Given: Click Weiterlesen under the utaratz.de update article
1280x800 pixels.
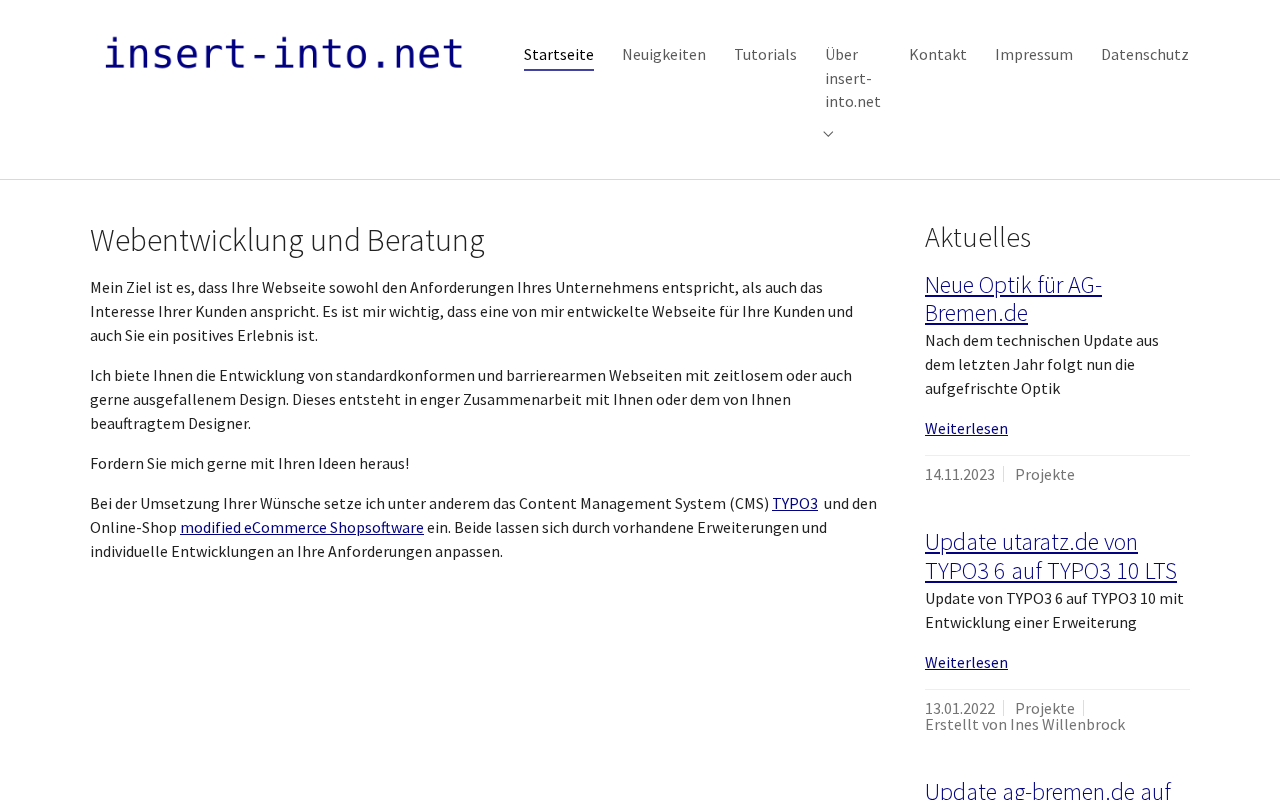Looking at the screenshot, I should 966,662.
